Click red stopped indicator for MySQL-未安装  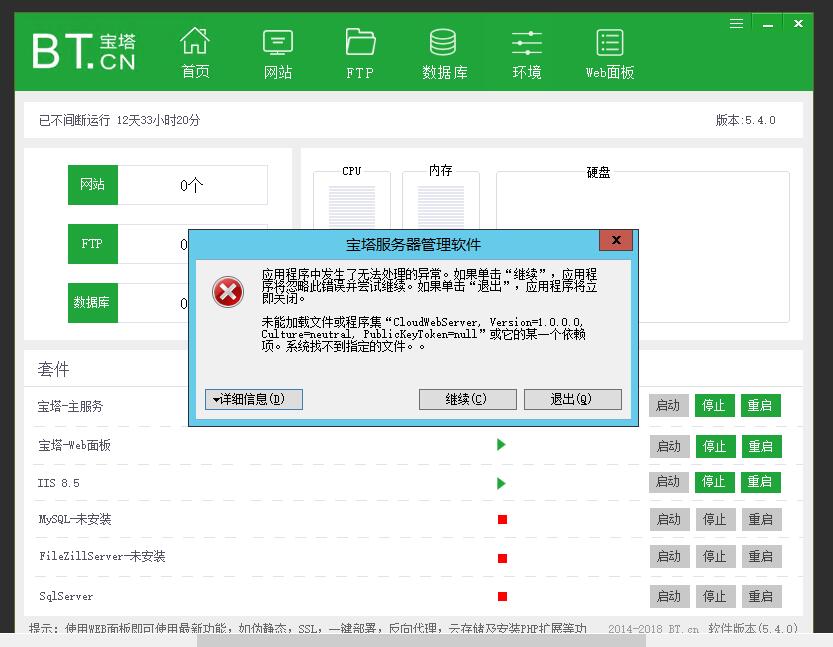[503, 520]
